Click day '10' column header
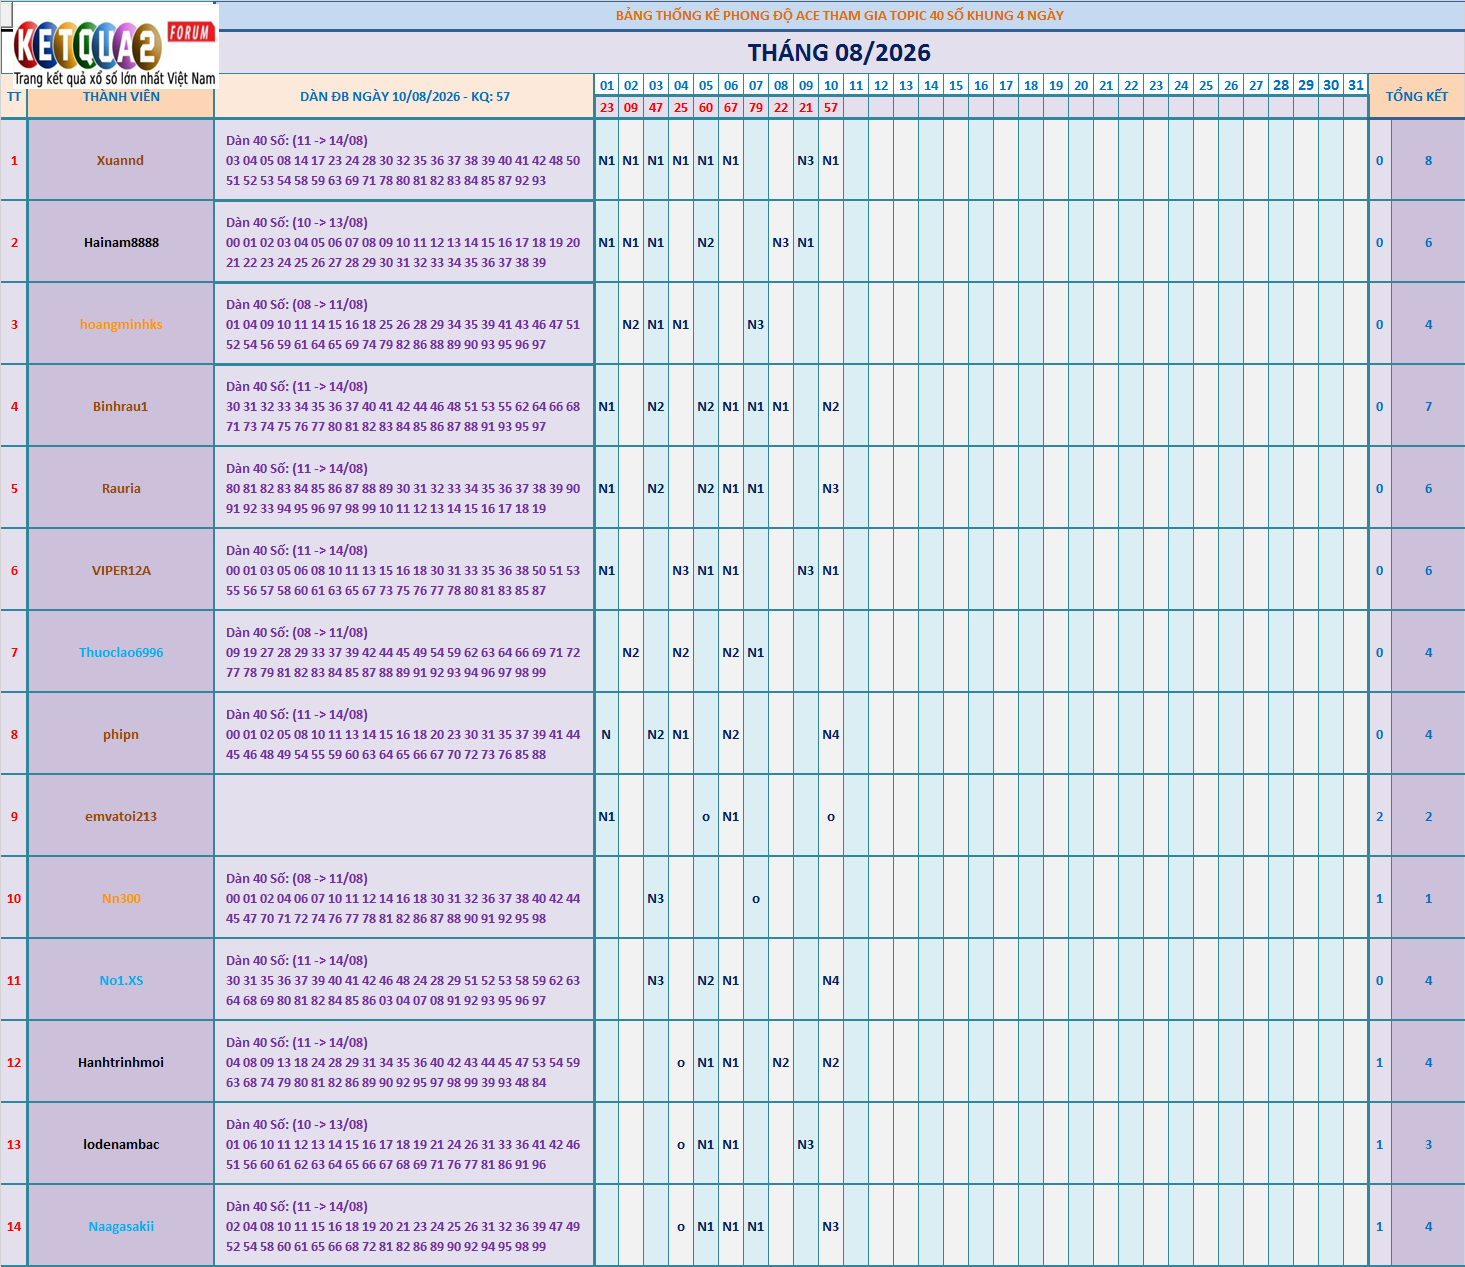The height and width of the screenshot is (1267, 1465). coord(831,86)
